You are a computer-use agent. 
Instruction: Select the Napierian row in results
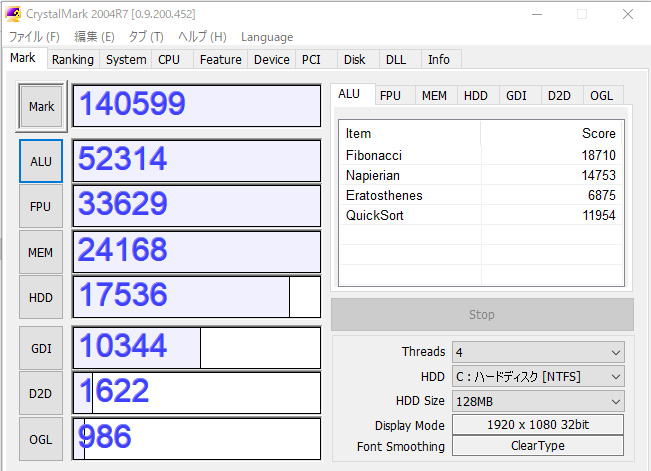click(x=481, y=175)
